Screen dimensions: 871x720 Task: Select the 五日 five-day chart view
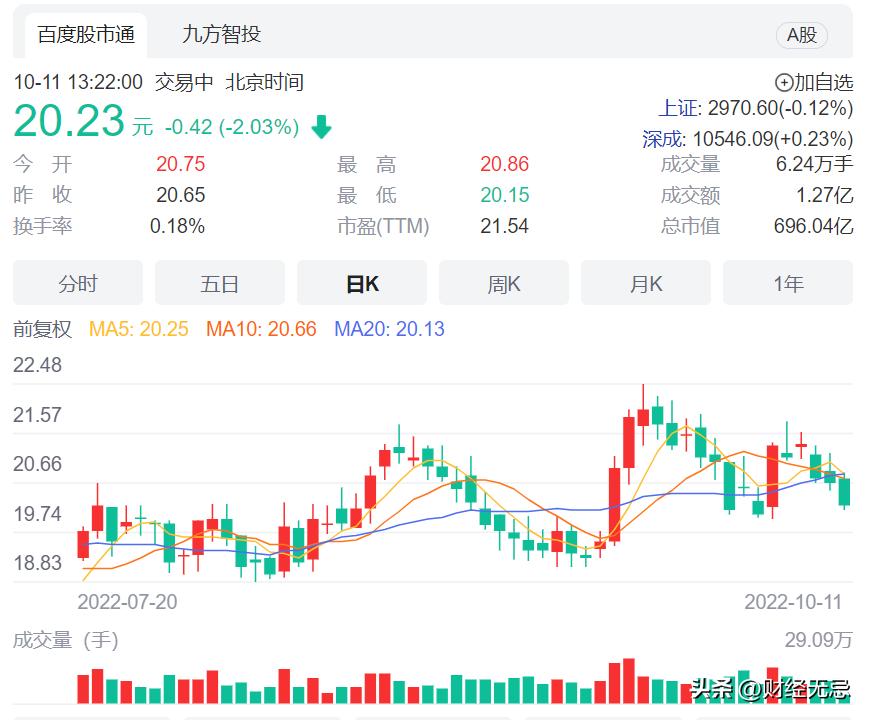(x=219, y=283)
